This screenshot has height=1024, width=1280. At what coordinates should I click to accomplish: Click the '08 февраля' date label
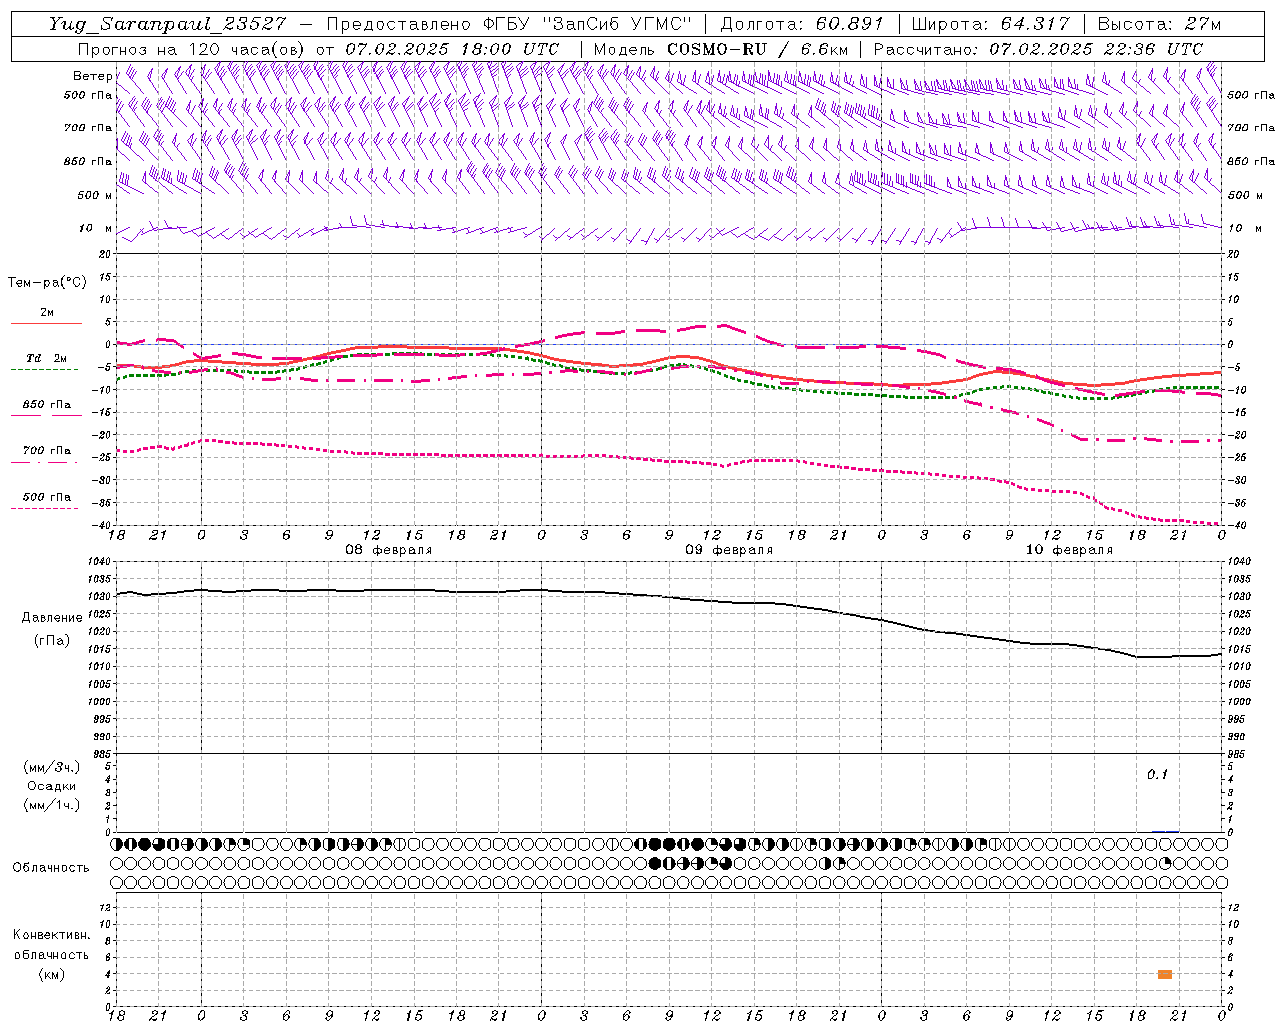389,550
